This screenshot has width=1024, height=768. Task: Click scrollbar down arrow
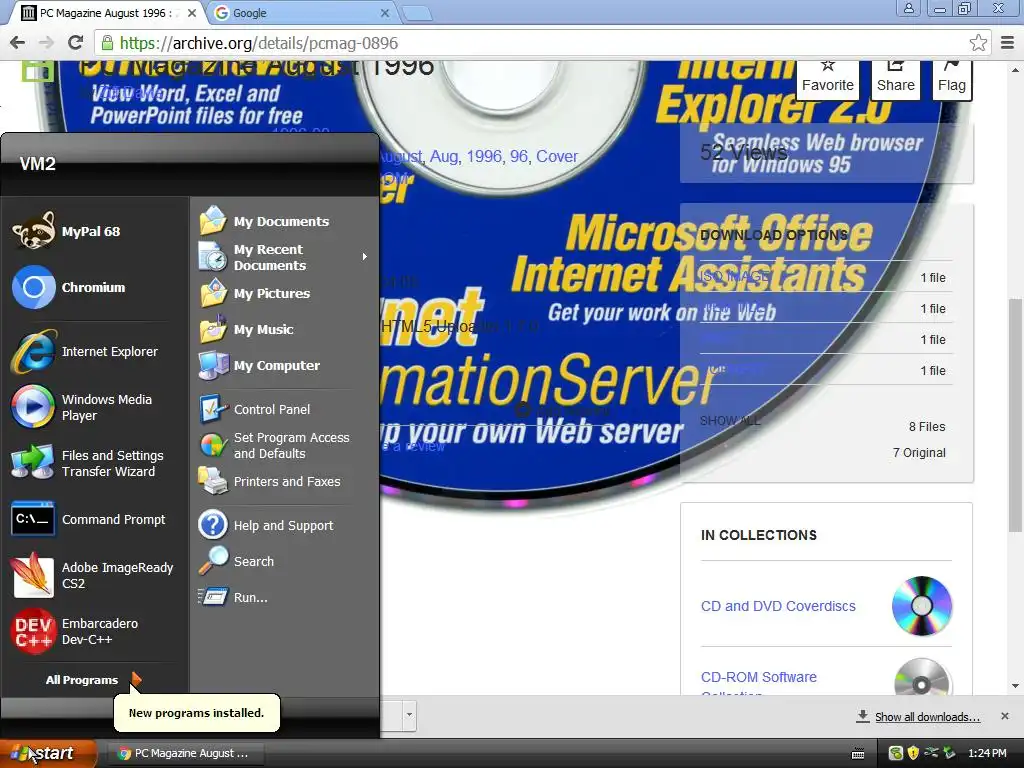1016,686
